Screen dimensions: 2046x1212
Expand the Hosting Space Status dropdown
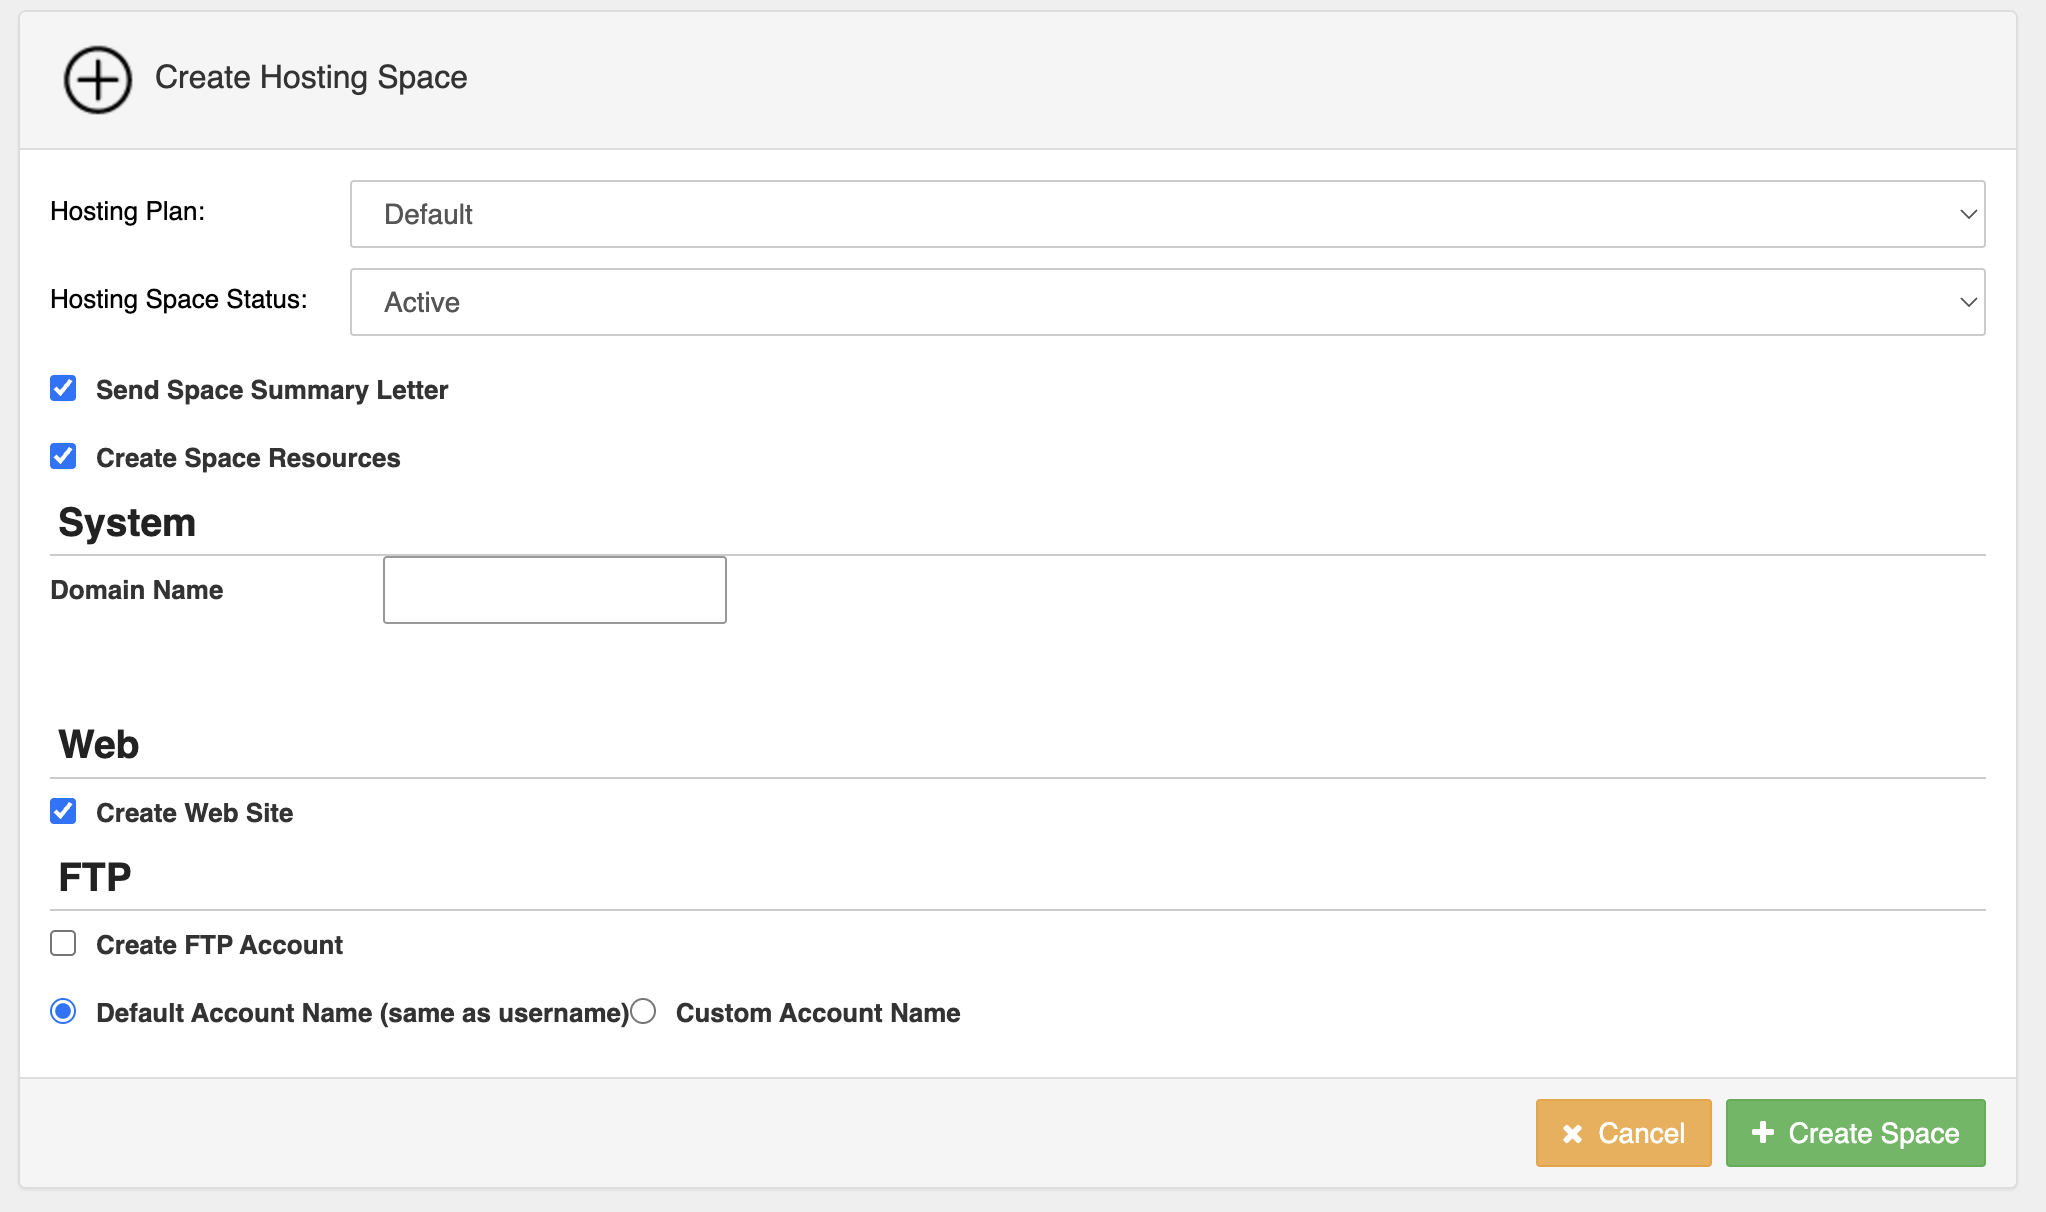point(1166,302)
